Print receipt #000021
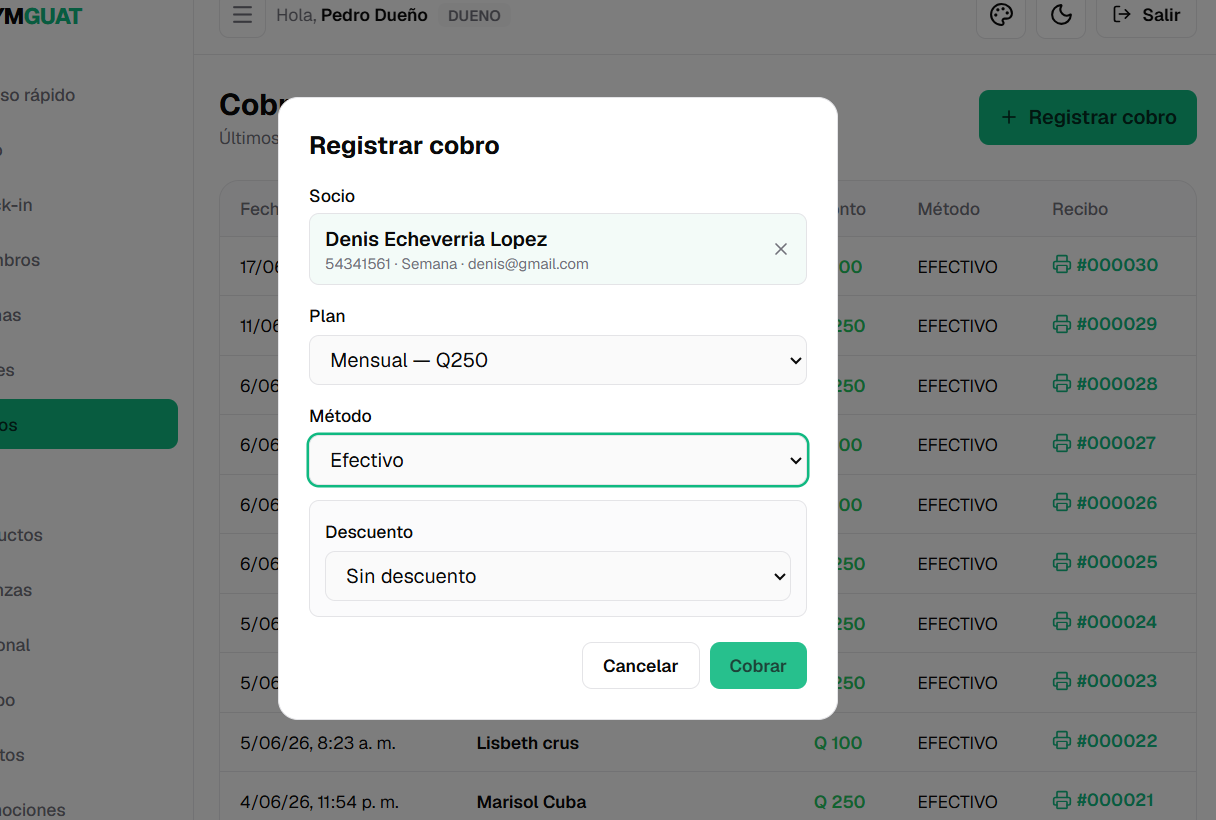 pyautogui.click(x=1105, y=800)
